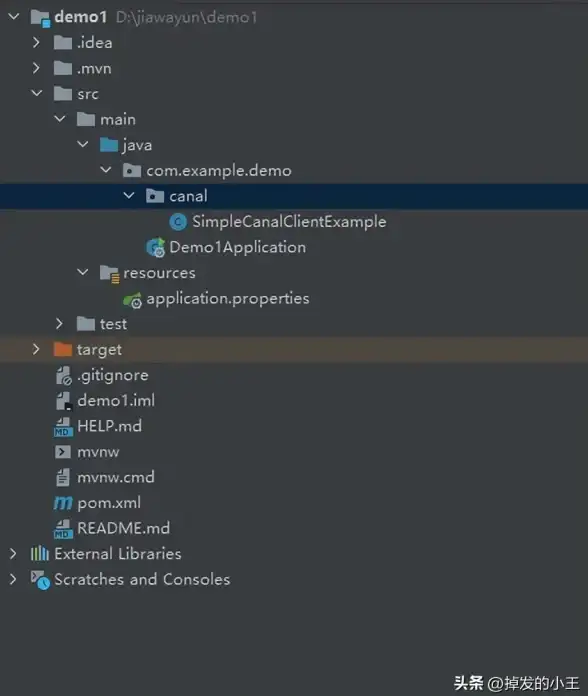Click the canal package icon
This screenshot has width=588, height=696.
point(155,196)
